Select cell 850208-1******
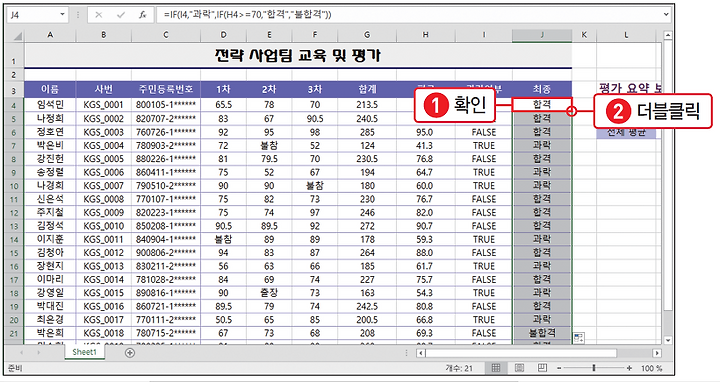 tap(166, 226)
